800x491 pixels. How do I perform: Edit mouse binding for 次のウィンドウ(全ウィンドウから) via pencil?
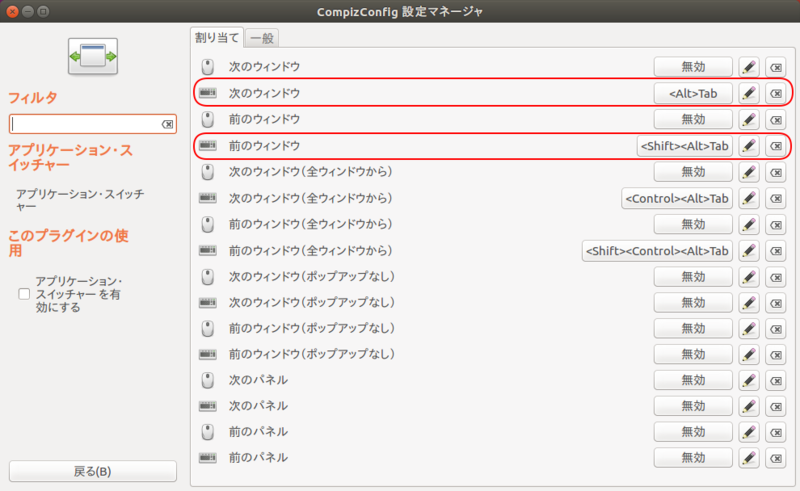pyautogui.click(x=748, y=172)
